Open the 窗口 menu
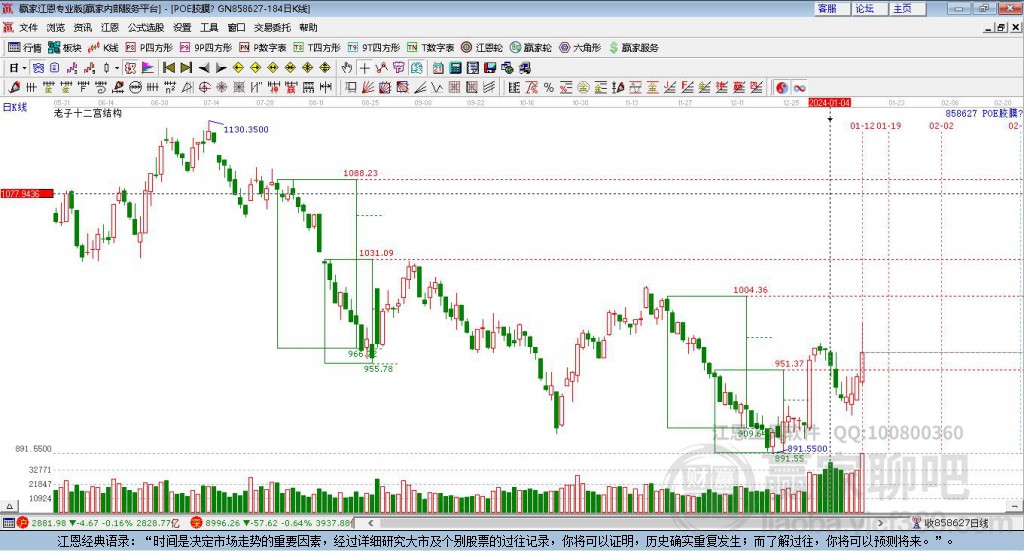 click(236, 27)
